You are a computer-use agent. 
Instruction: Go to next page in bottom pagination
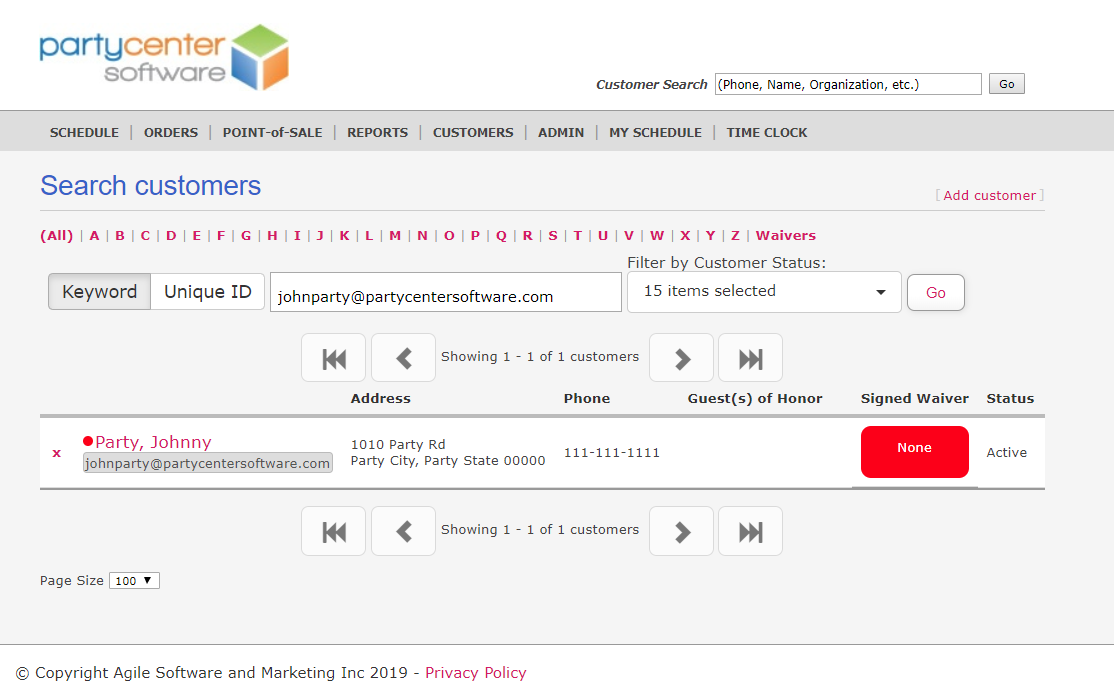[681, 531]
